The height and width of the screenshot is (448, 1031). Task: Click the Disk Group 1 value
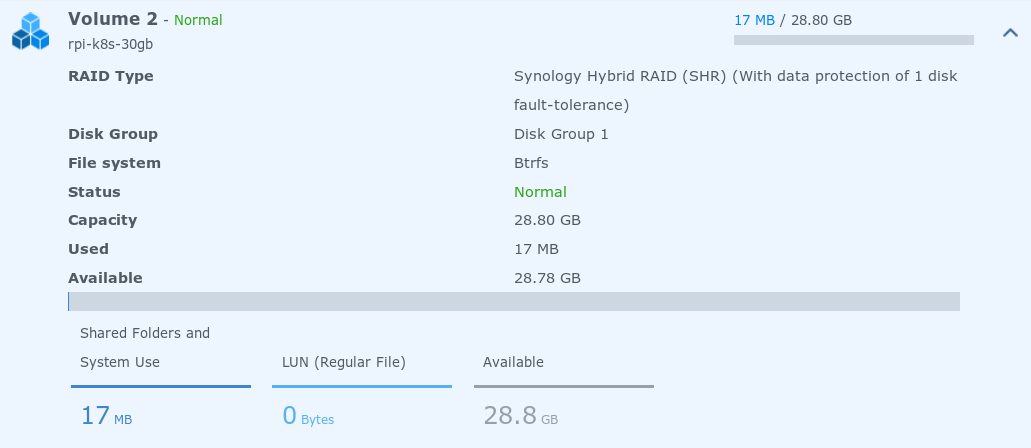point(561,134)
